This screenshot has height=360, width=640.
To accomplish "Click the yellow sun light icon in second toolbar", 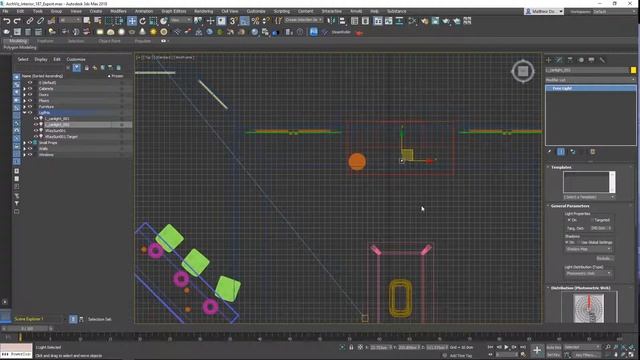I will coord(153,32).
